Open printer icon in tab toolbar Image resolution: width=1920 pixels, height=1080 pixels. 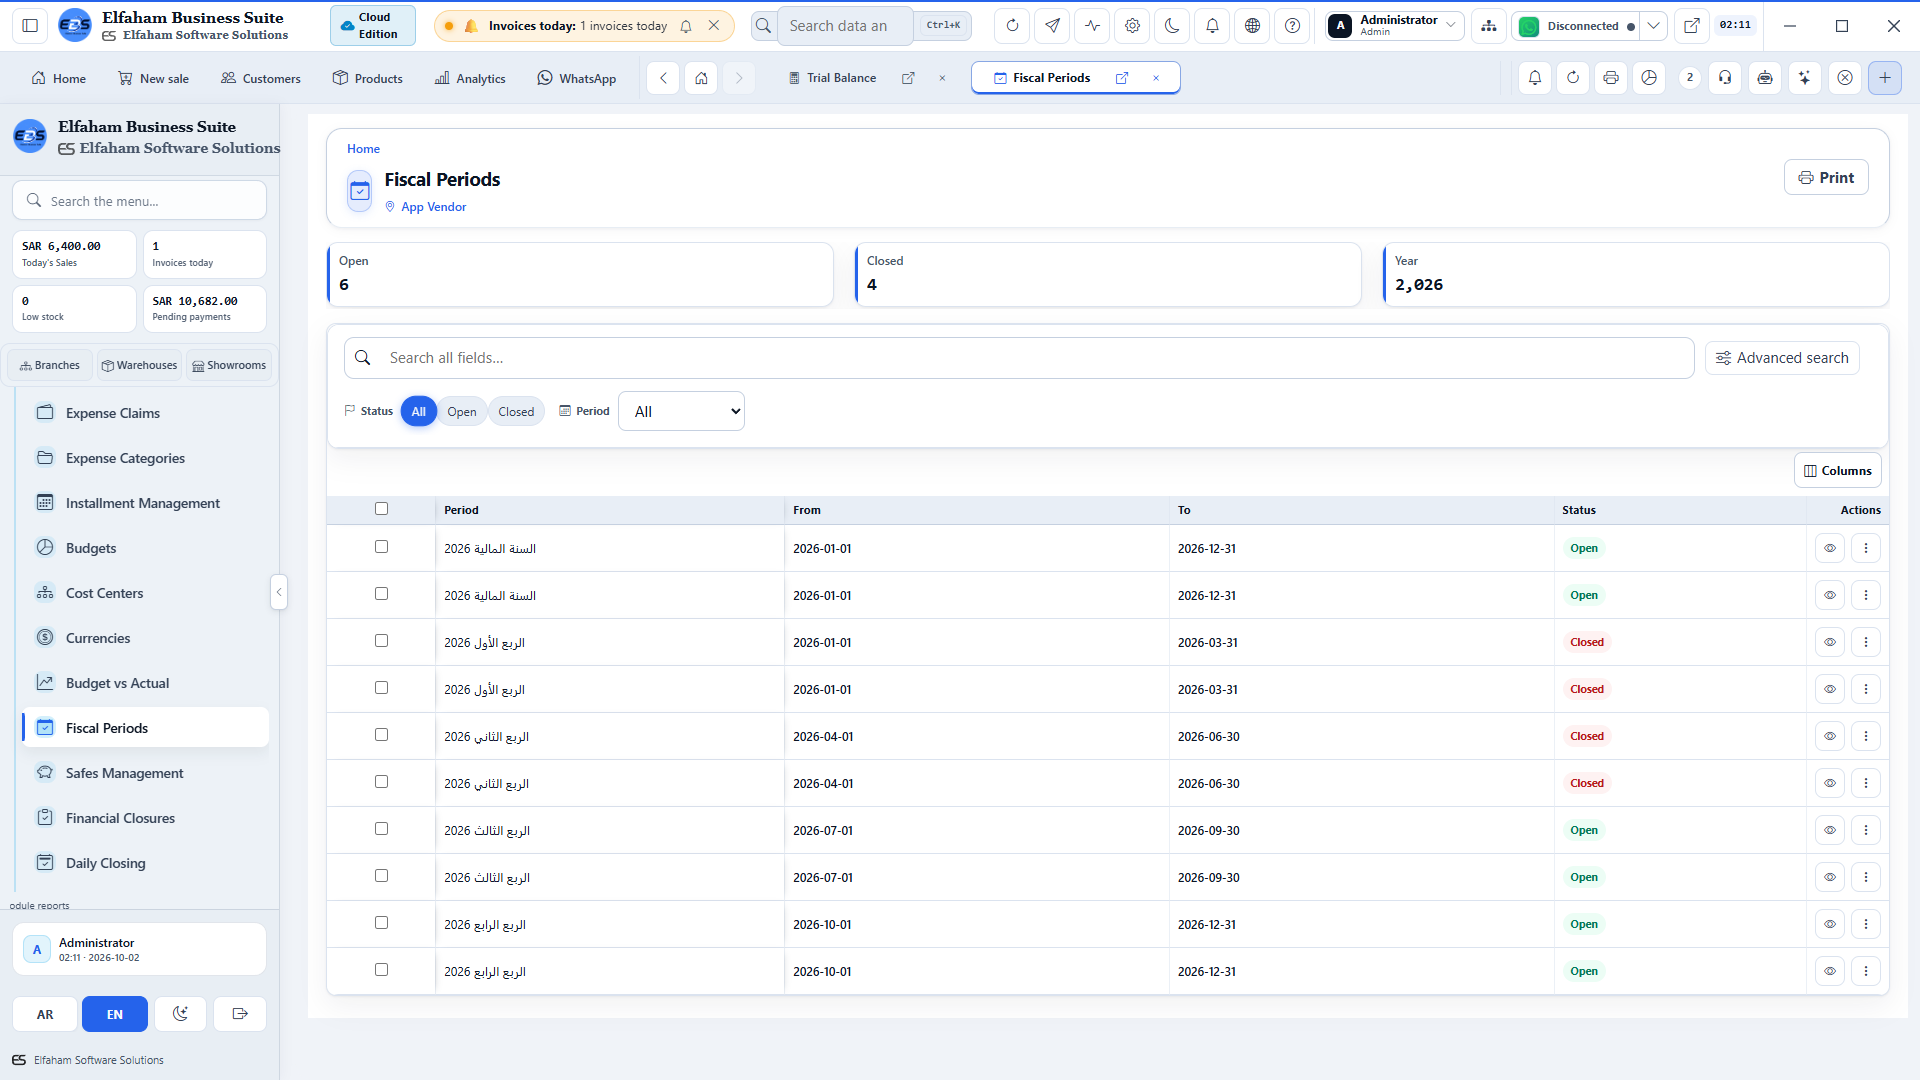[x=1610, y=78]
